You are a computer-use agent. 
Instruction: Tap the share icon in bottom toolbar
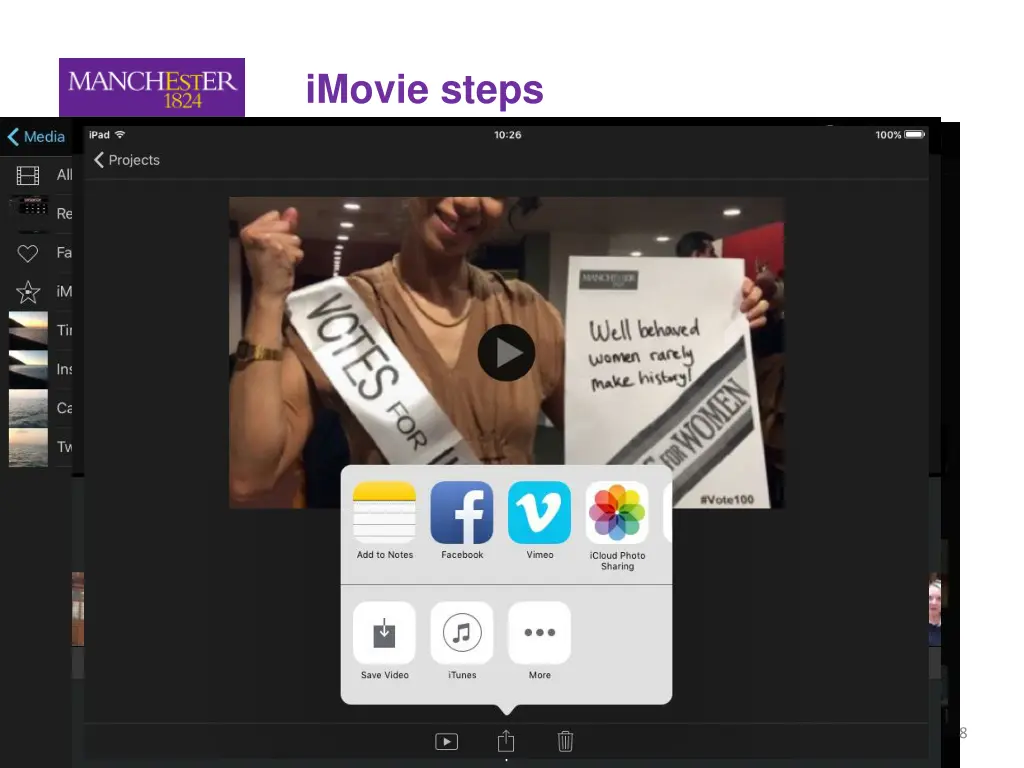506,741
